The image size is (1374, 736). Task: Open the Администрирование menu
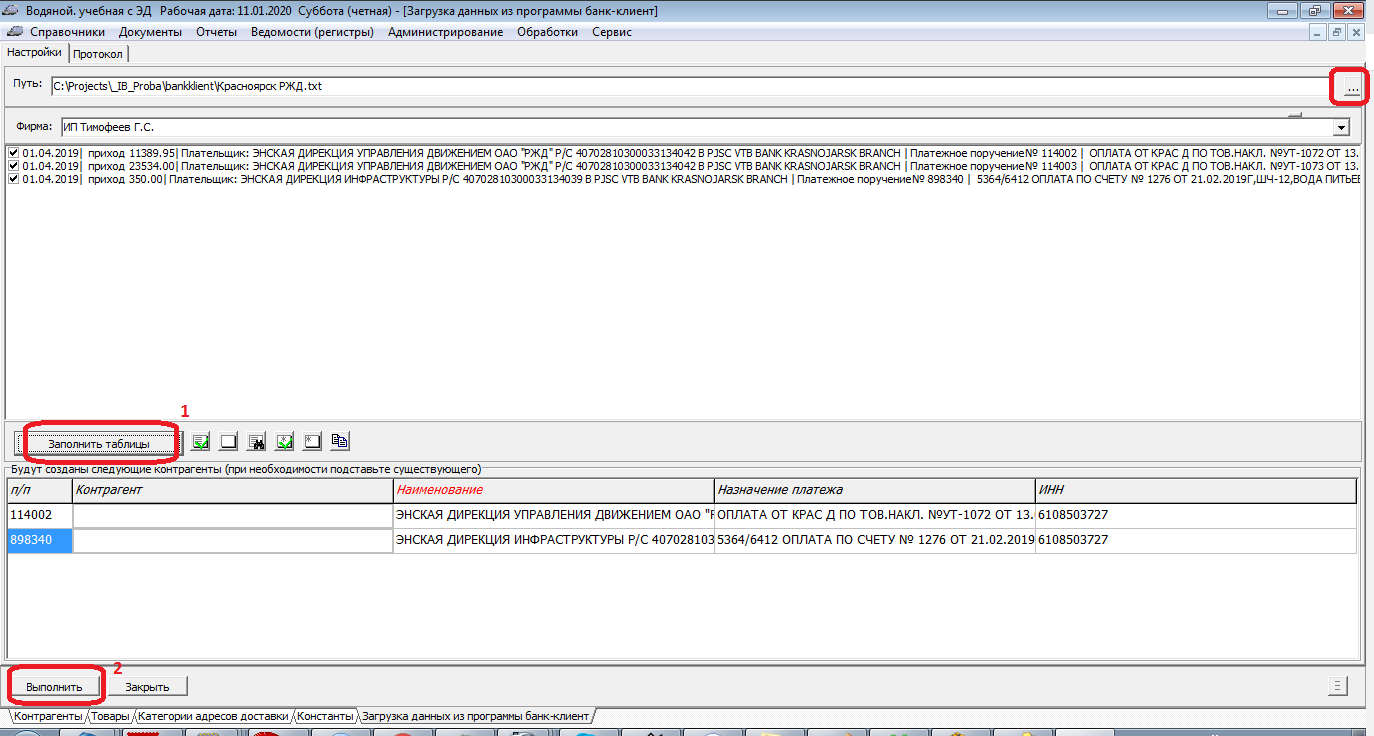click(x=445, y=32)
